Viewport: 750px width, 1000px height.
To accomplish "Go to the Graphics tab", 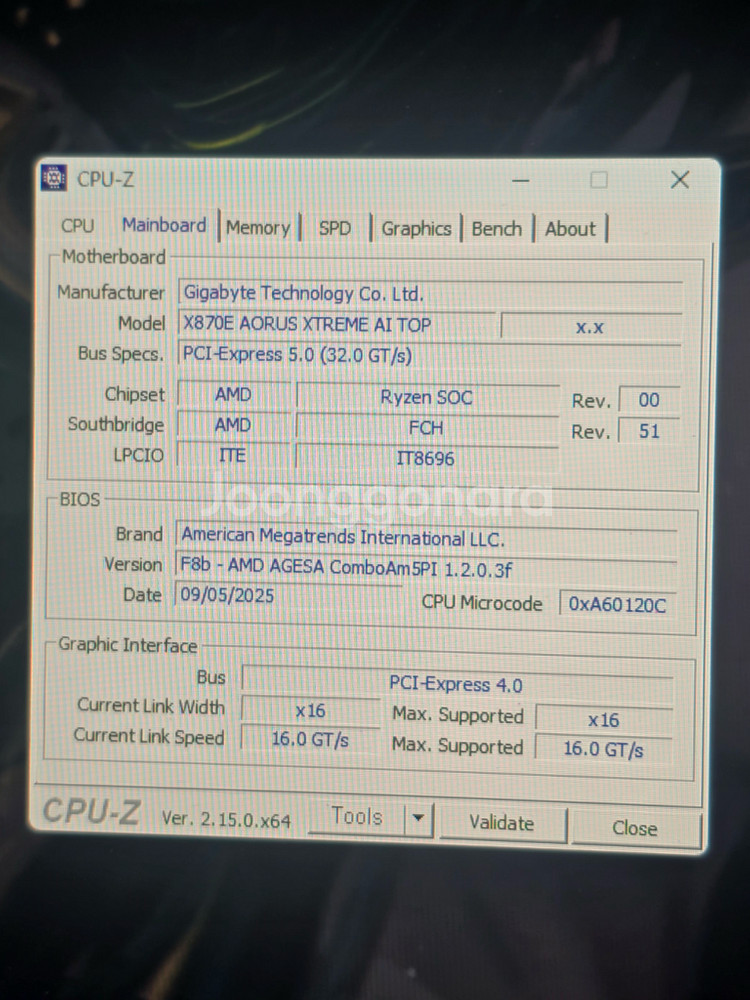I will [x=416, y=229].
